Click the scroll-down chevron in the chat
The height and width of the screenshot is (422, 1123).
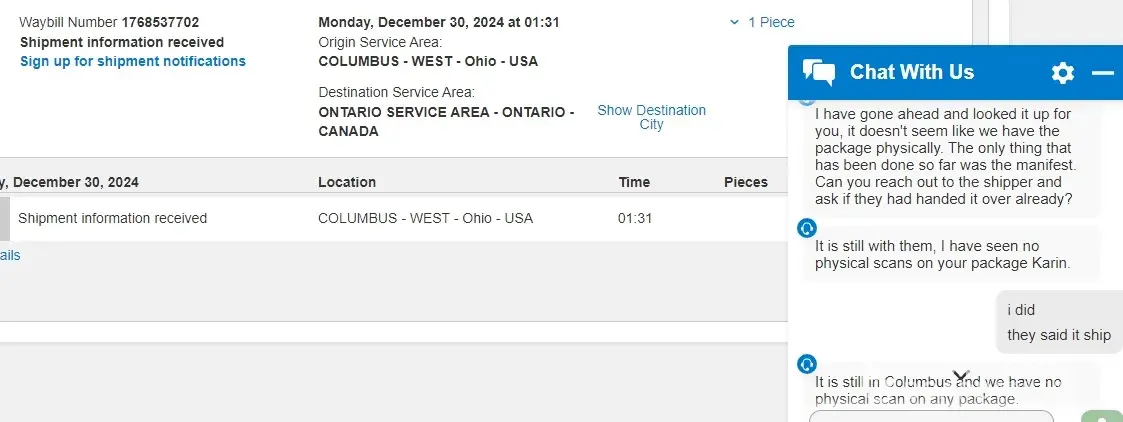tap(961, 377)
